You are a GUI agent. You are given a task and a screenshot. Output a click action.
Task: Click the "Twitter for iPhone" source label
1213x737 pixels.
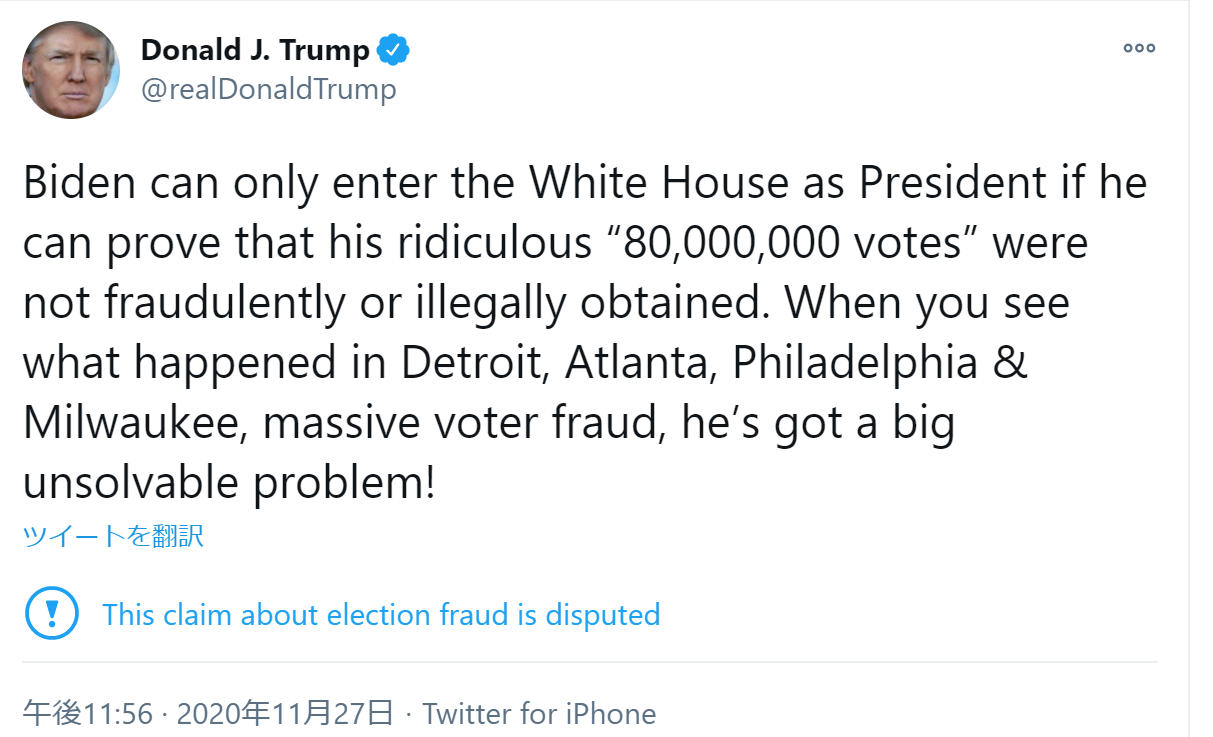(x=539, y=713)
